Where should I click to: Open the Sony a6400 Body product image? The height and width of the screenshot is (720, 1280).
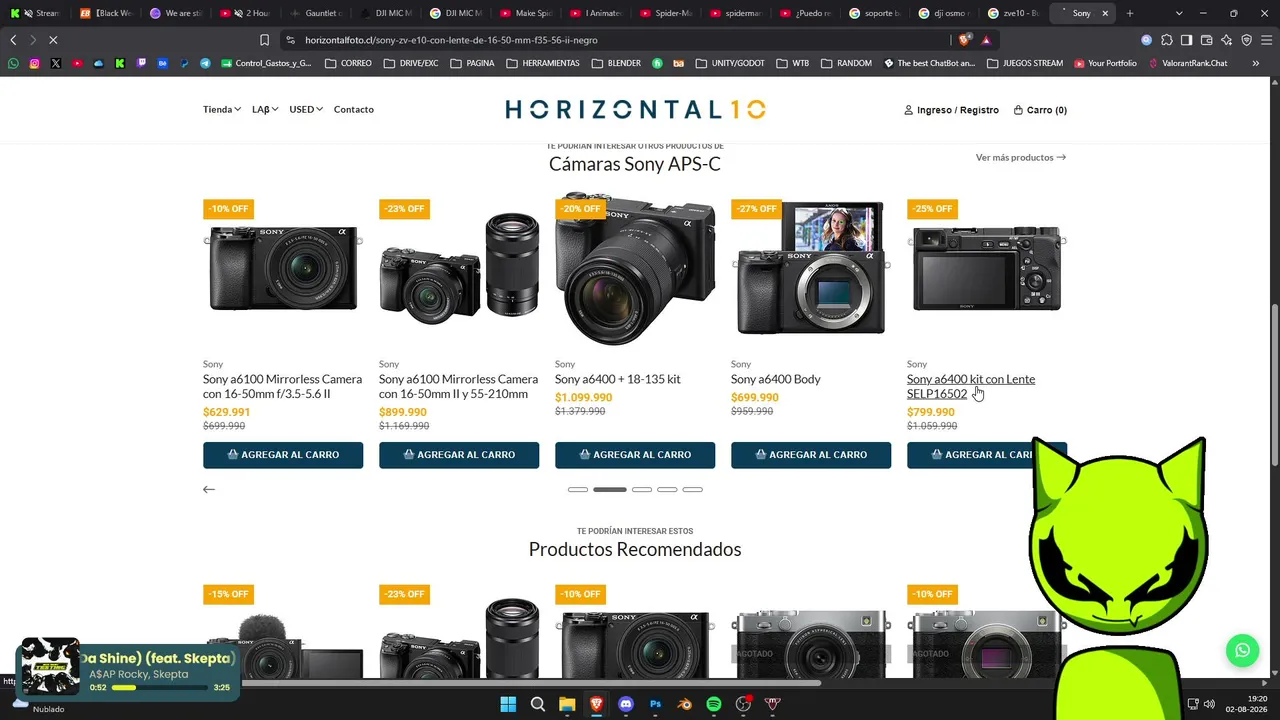pos(811,269)
